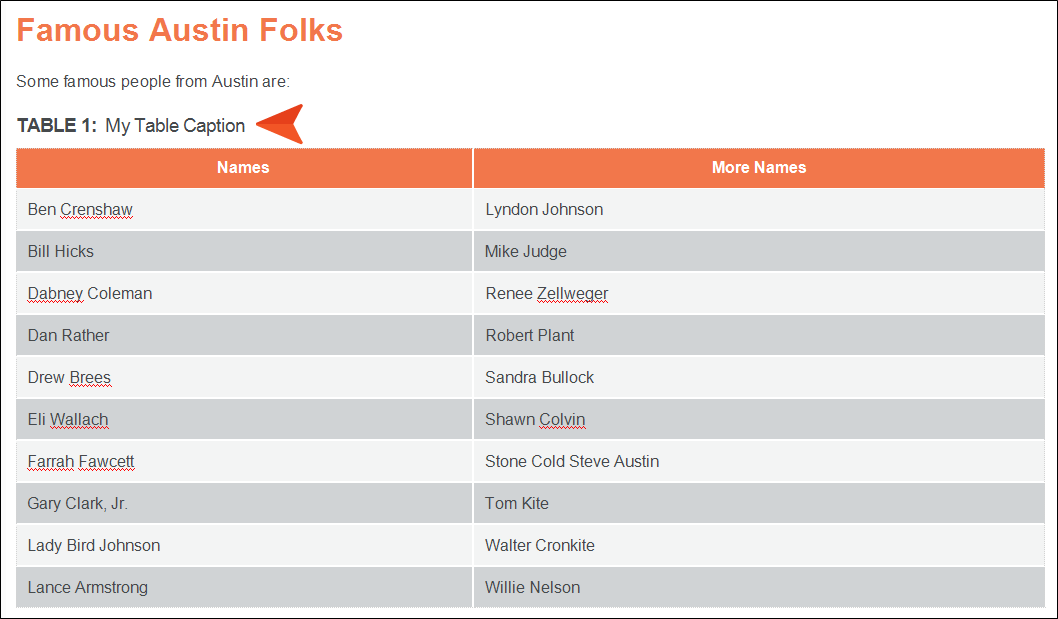Click the Willie Nelson cell
Screen dimensions: 1058x619
pyautogui.click(x=759, y=587)
